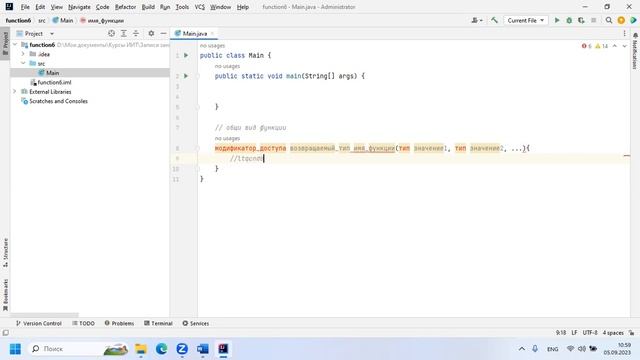
Task: Open Search Everywhere magnifier icon
Action: [x=609, y=20]
